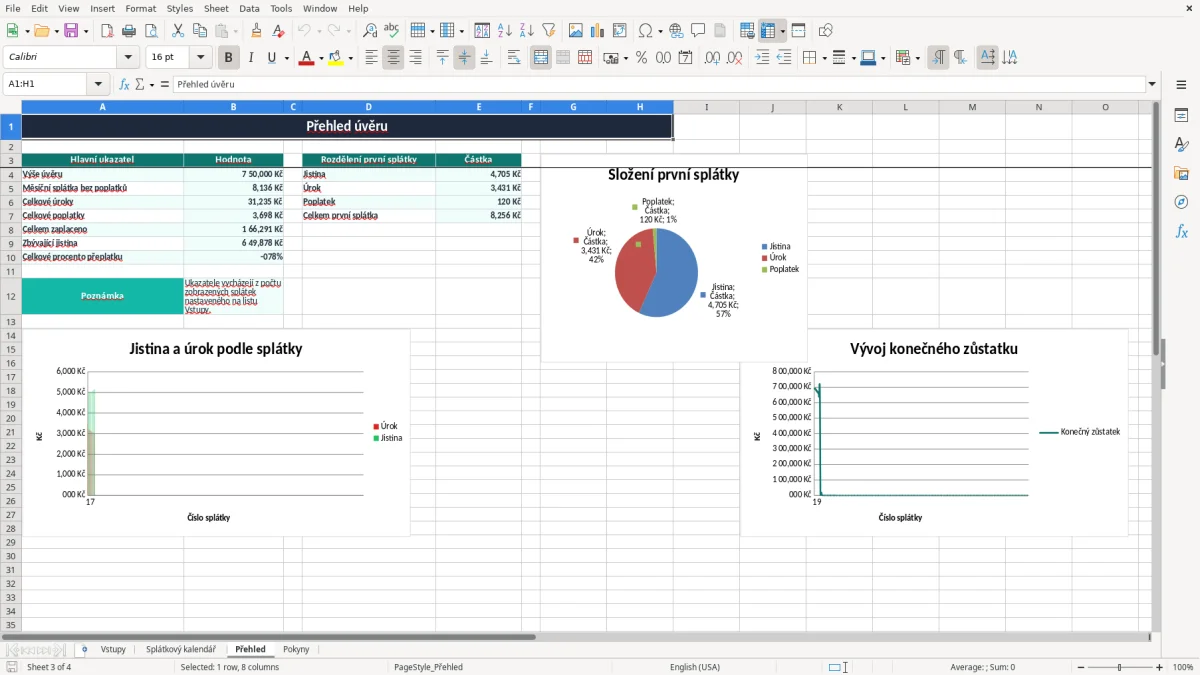Viewport: 1200px width, 675px height.
Task: Toggle underline formatting
Action: (272, 58)
